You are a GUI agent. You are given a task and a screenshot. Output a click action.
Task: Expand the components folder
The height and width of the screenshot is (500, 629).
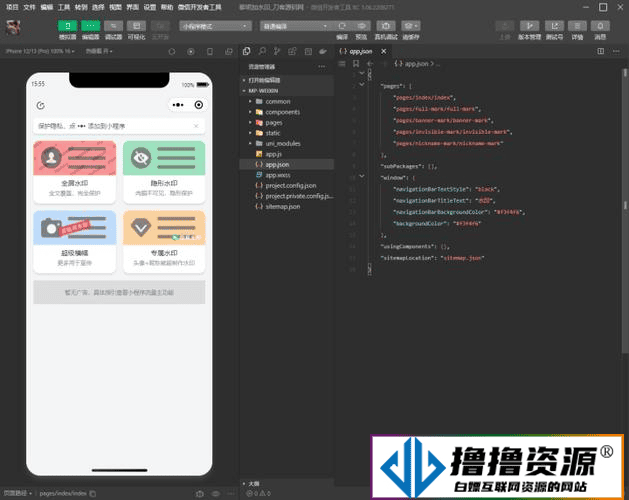(287, 112)
